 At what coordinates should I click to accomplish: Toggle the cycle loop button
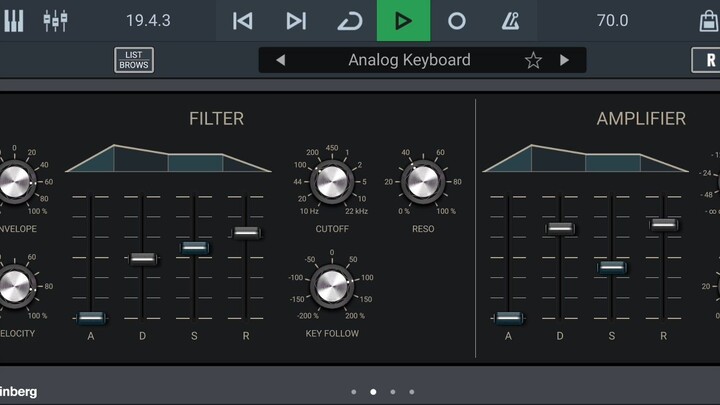tap(349, 21)
